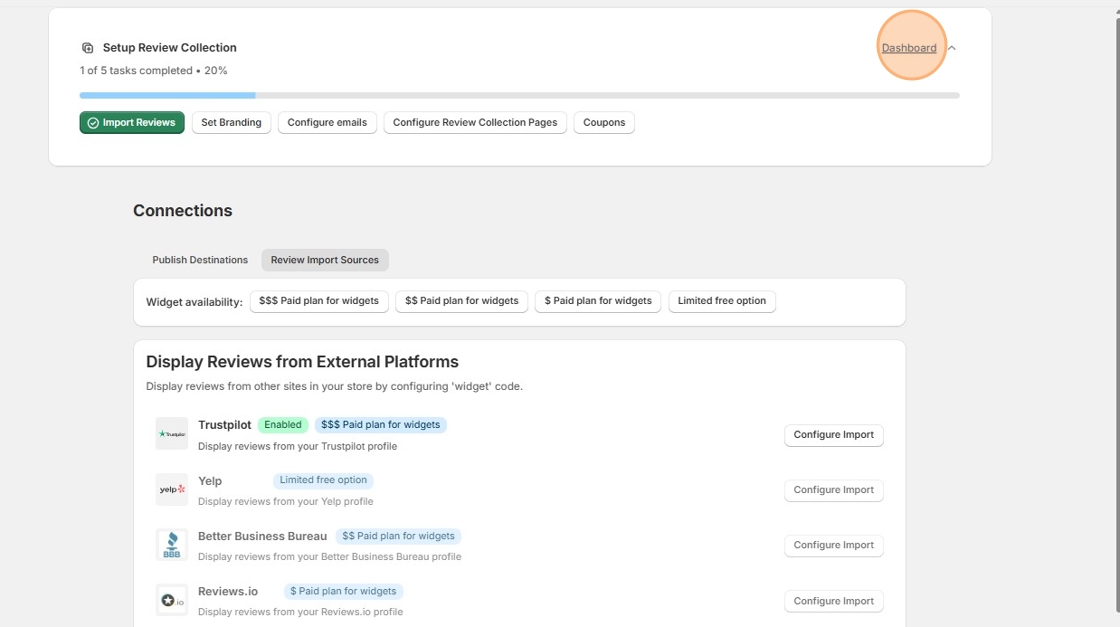Click the Configure emails task
Image resolution: width=1120 pixels, height=627 pixels.
pyautogui.click(x=327, y=122)
